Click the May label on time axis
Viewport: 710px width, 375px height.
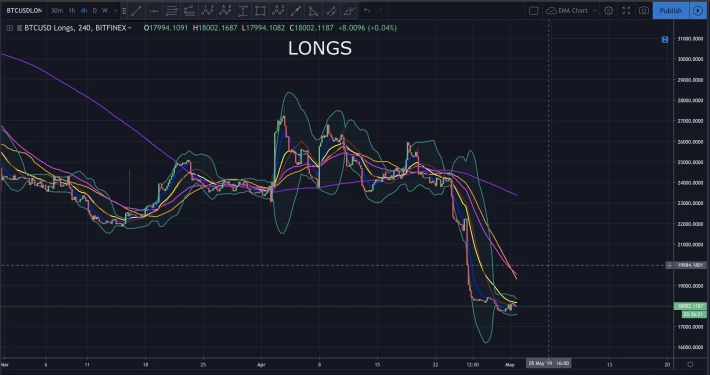(510, 364)
